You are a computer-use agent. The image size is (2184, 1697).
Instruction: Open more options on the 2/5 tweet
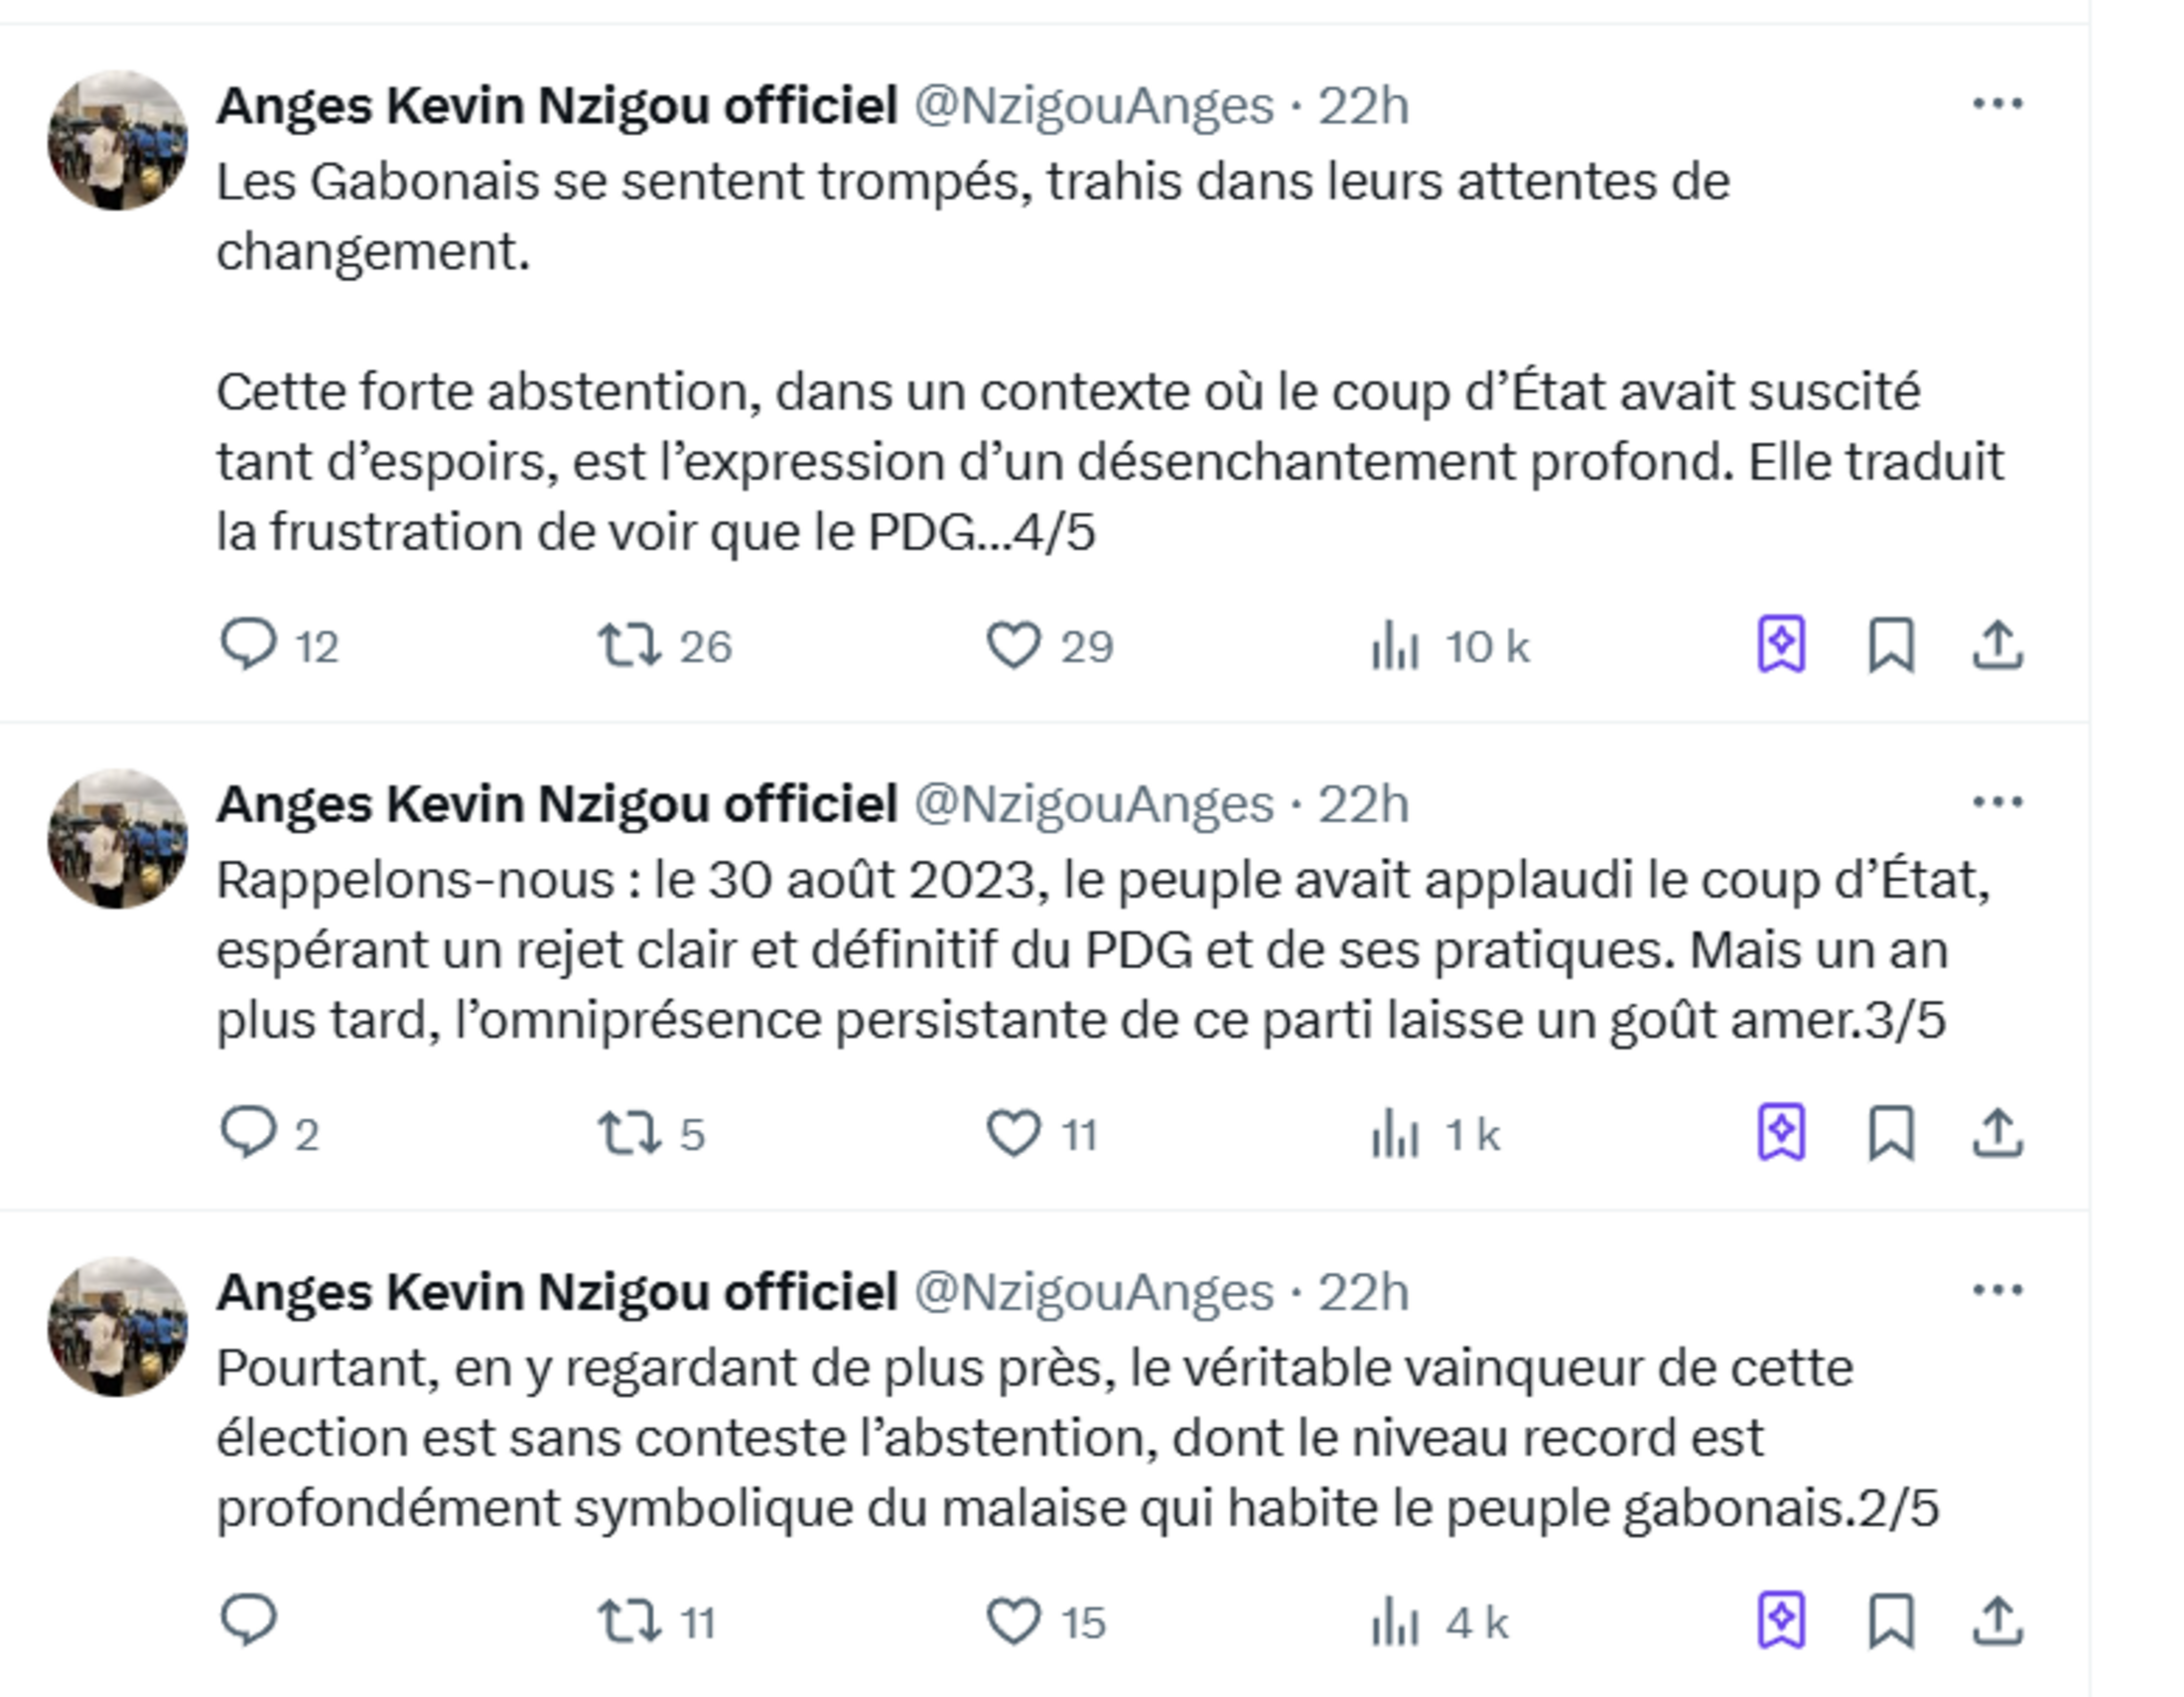point(1997,1290)
